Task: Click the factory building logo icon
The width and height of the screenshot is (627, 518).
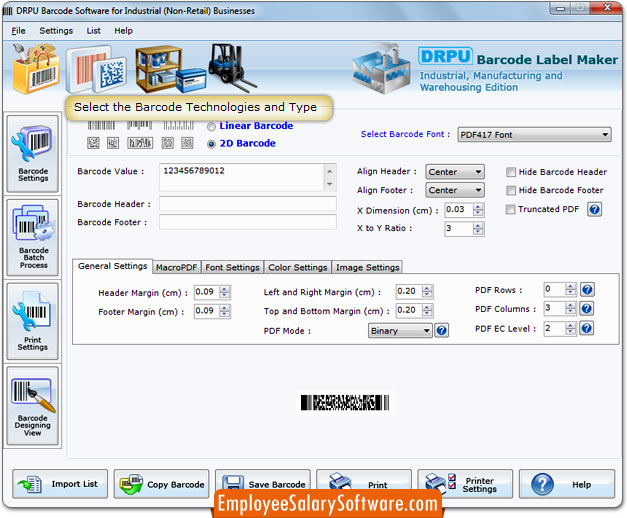Action: (x=381, y=69)
